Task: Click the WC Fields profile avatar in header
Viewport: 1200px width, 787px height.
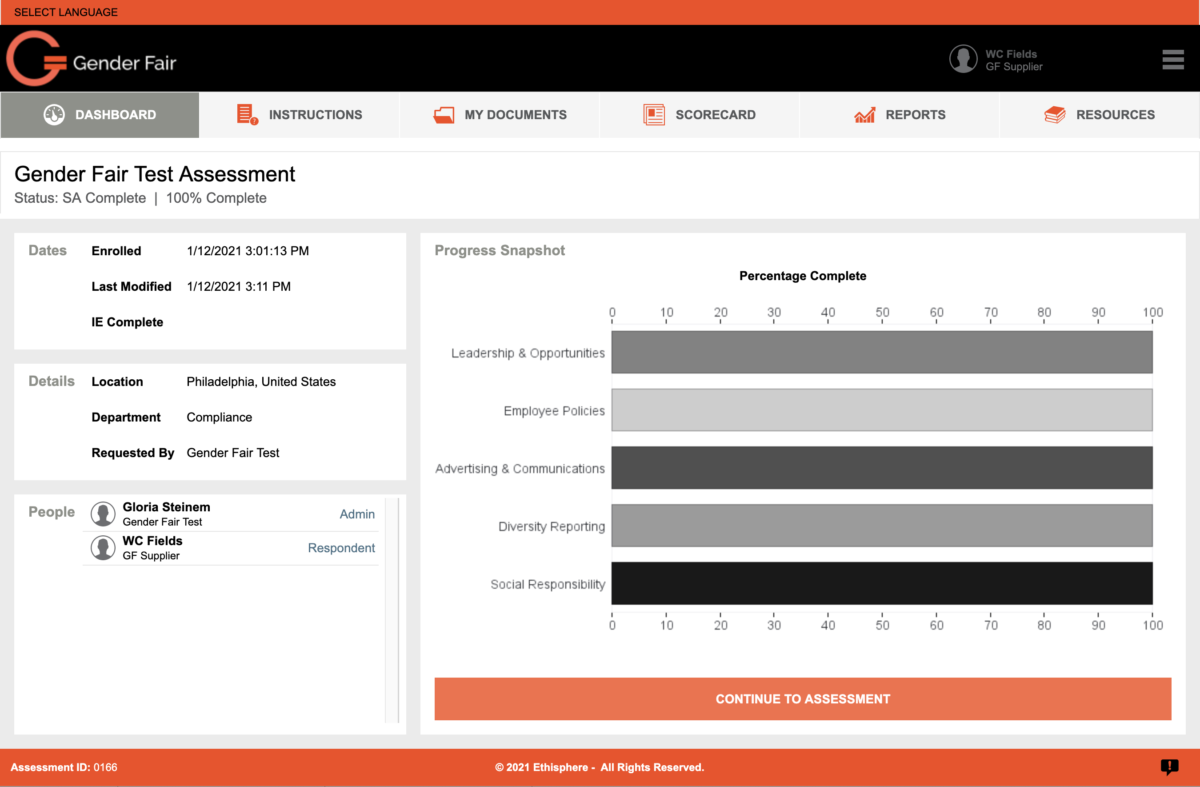Action: [963, 59]
